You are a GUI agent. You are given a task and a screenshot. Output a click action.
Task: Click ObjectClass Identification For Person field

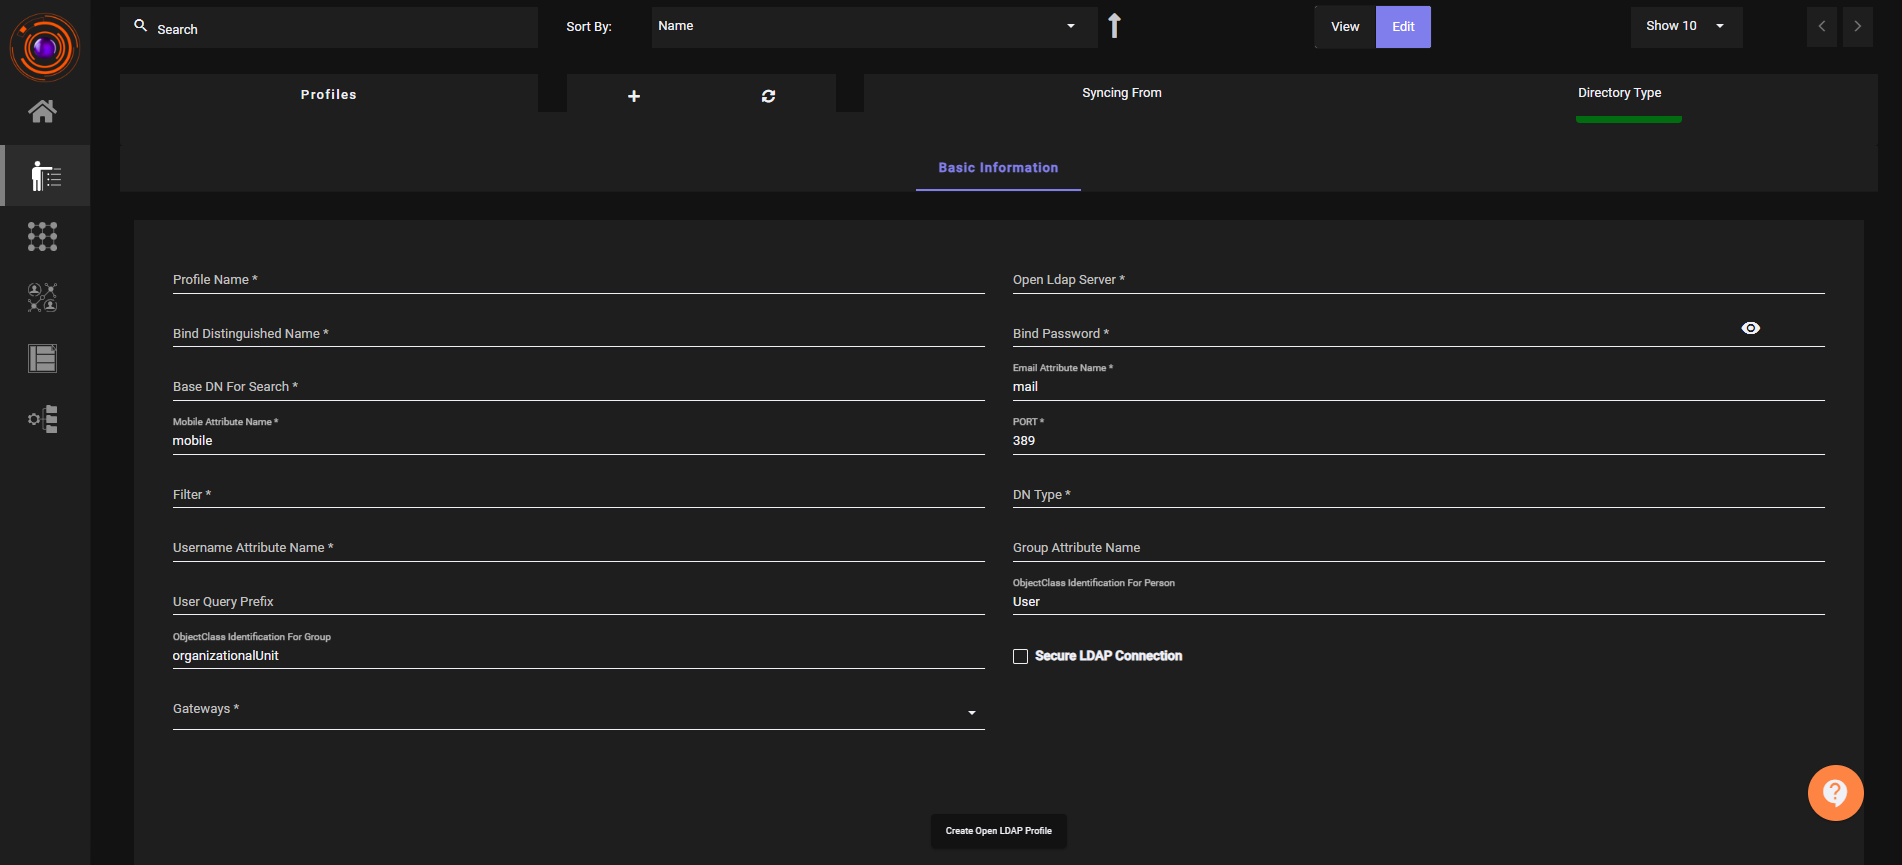[1419, 602]
